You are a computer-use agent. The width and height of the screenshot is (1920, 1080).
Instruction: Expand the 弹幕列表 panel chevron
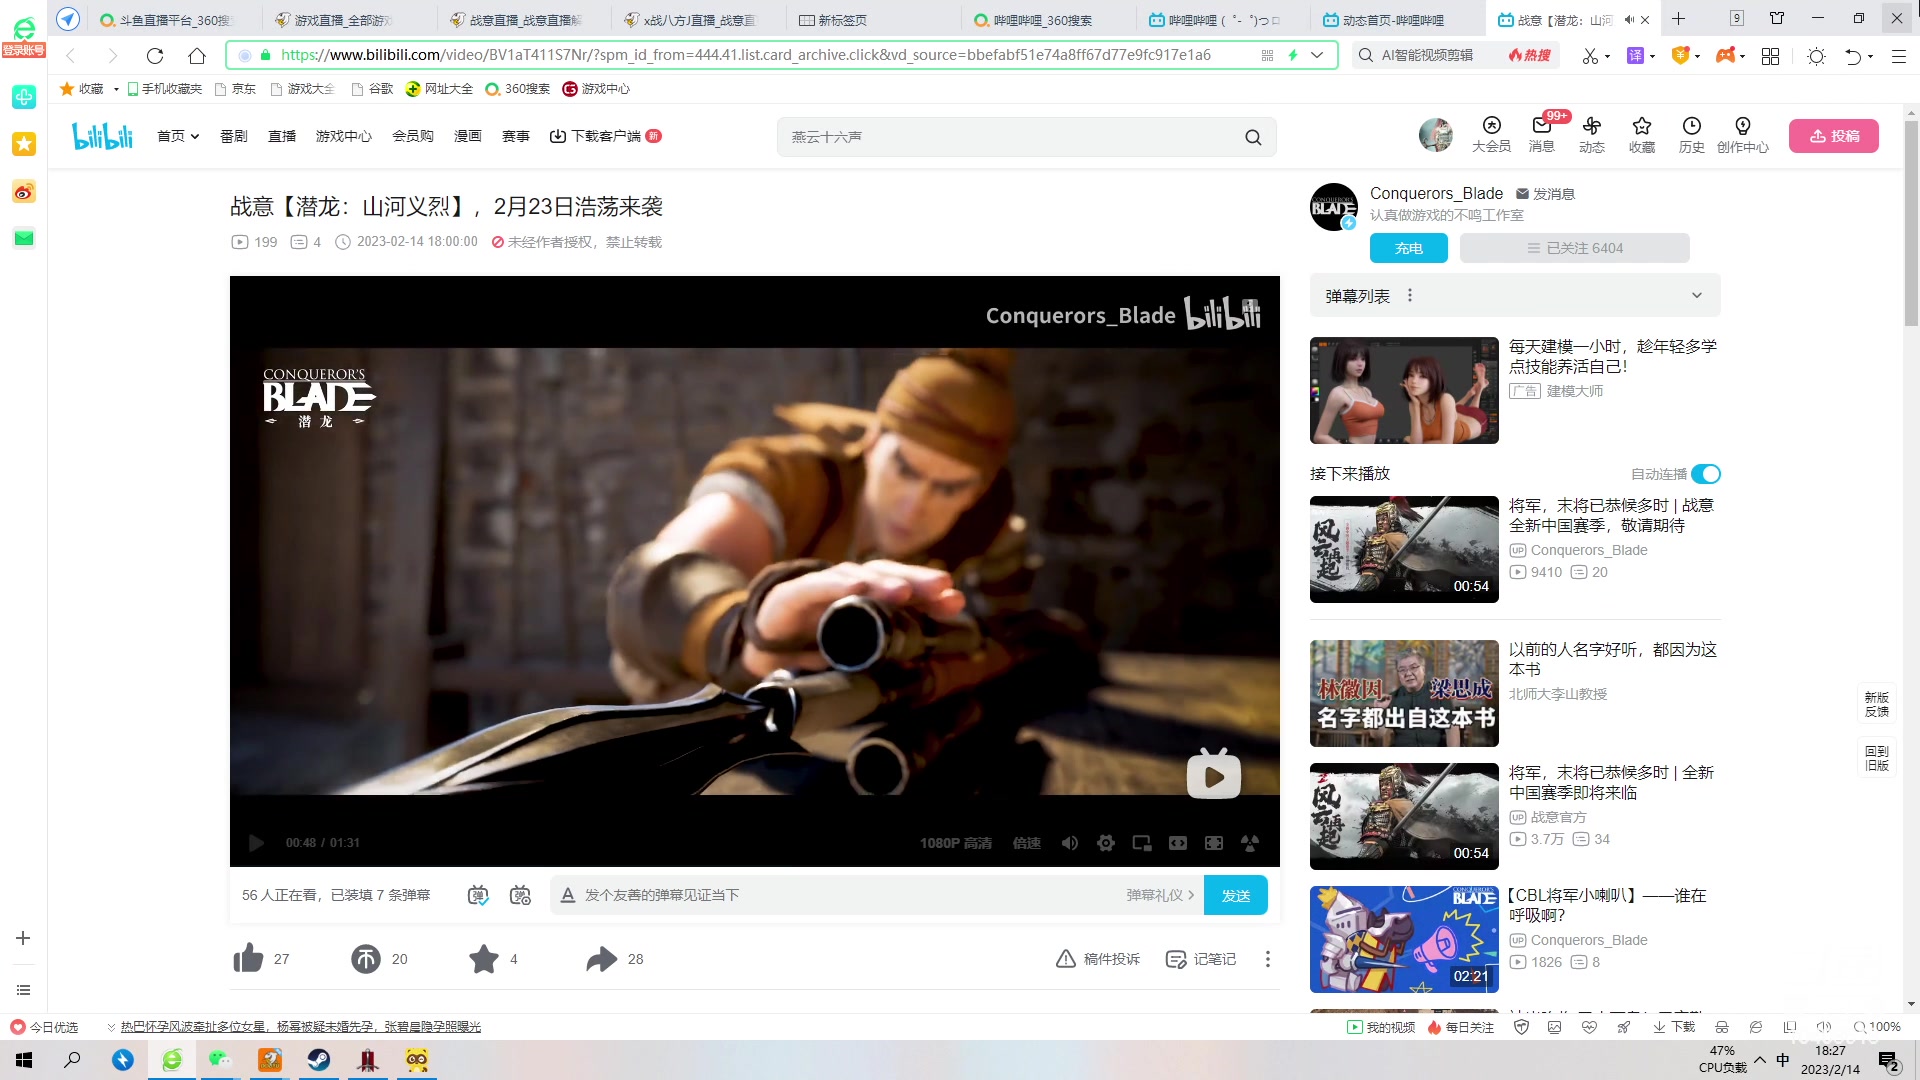[1697, 296]
